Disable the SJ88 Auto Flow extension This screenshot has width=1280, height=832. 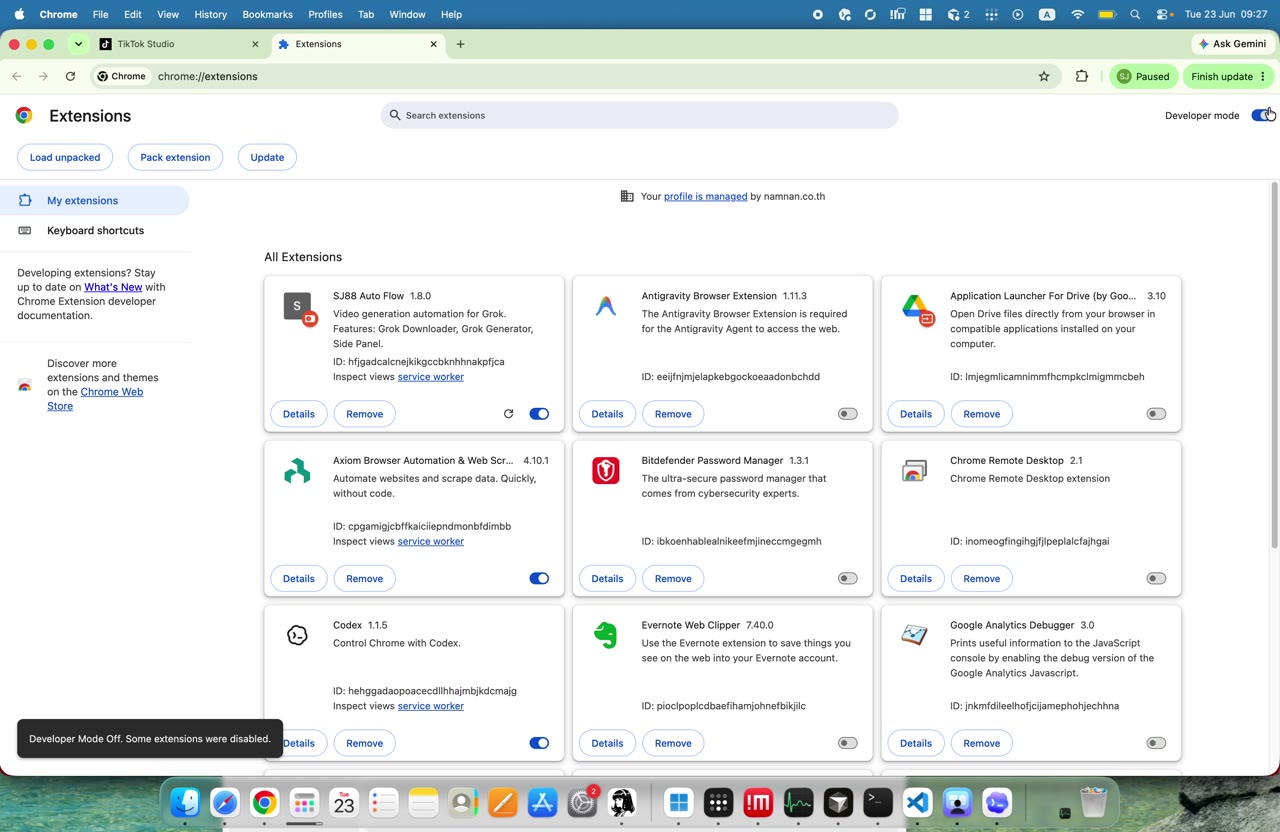[539, 414]
